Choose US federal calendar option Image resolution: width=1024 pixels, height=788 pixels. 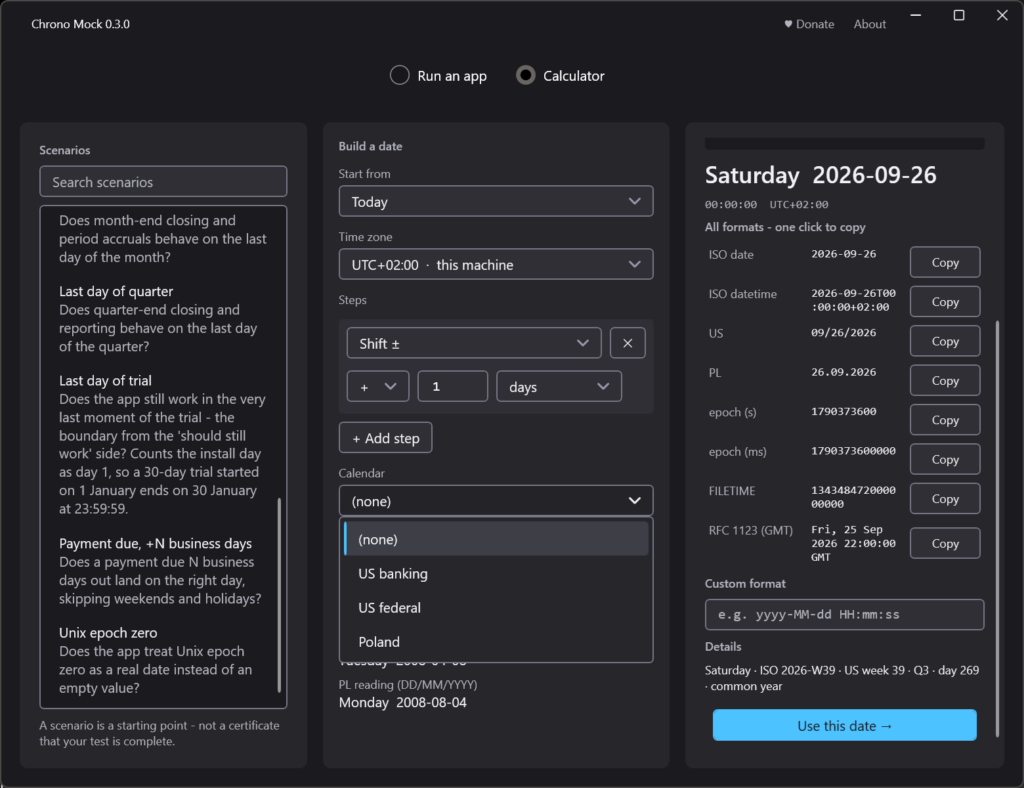(496, 608)
